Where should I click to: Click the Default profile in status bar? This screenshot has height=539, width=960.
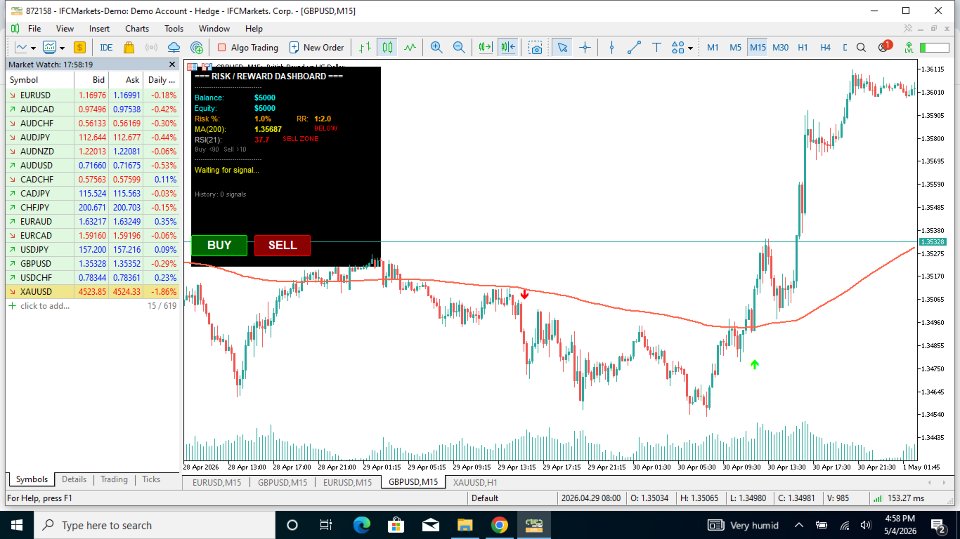(x=485, y=498)
